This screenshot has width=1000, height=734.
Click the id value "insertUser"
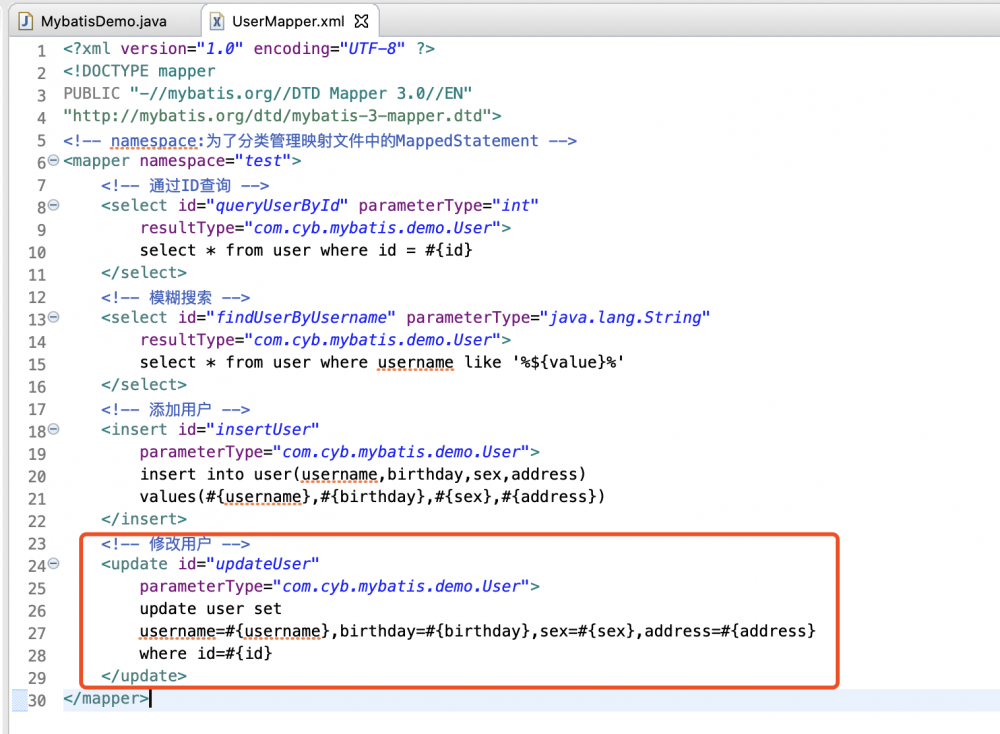pos(263,429)
